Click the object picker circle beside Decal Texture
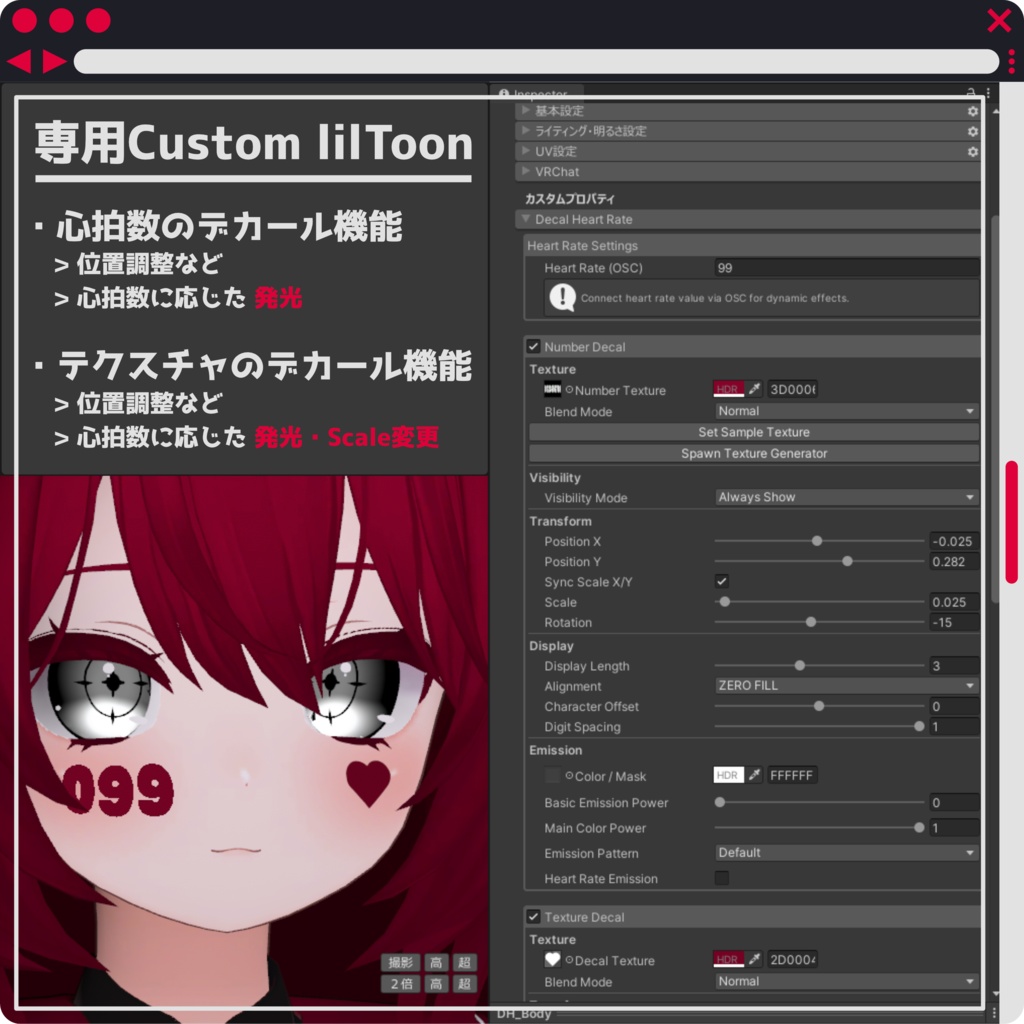The width and height of the screenshot is (1024, 1024). 569,960
